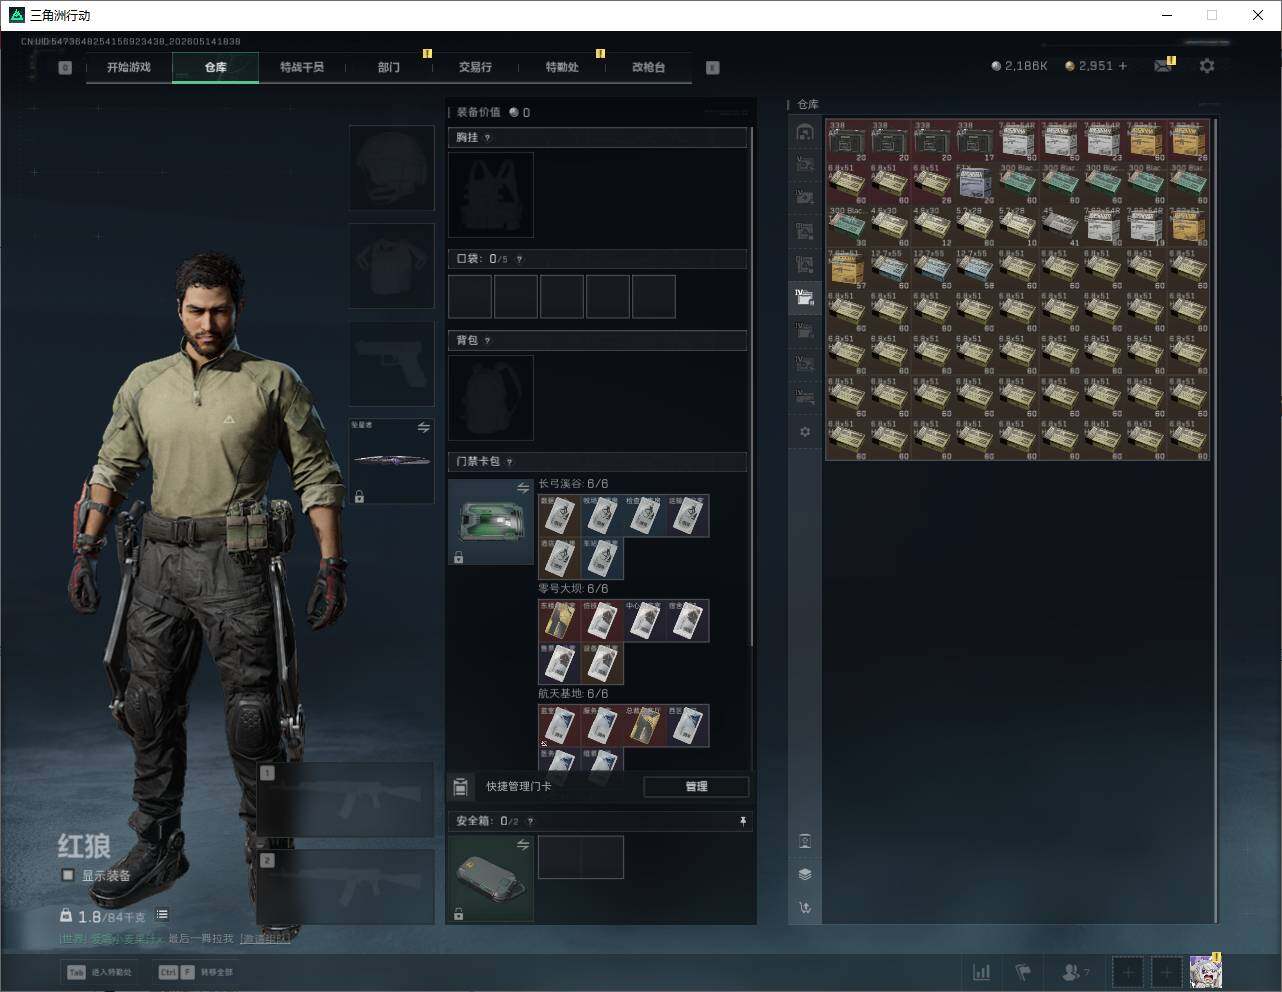Select the FTX ammo box with count 20
Viewport: 1282px width, 992px height.
coord(975,184)
